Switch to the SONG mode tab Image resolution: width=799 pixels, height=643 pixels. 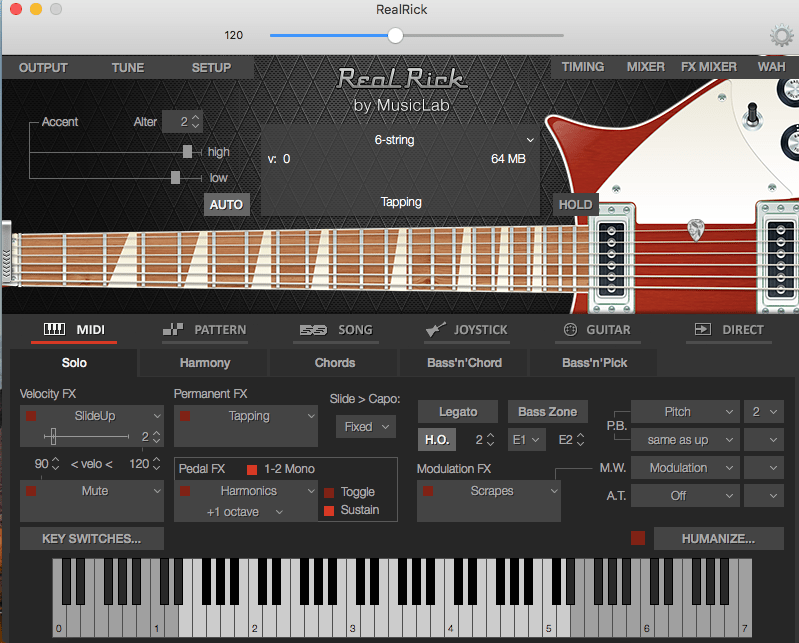point(336,330)
